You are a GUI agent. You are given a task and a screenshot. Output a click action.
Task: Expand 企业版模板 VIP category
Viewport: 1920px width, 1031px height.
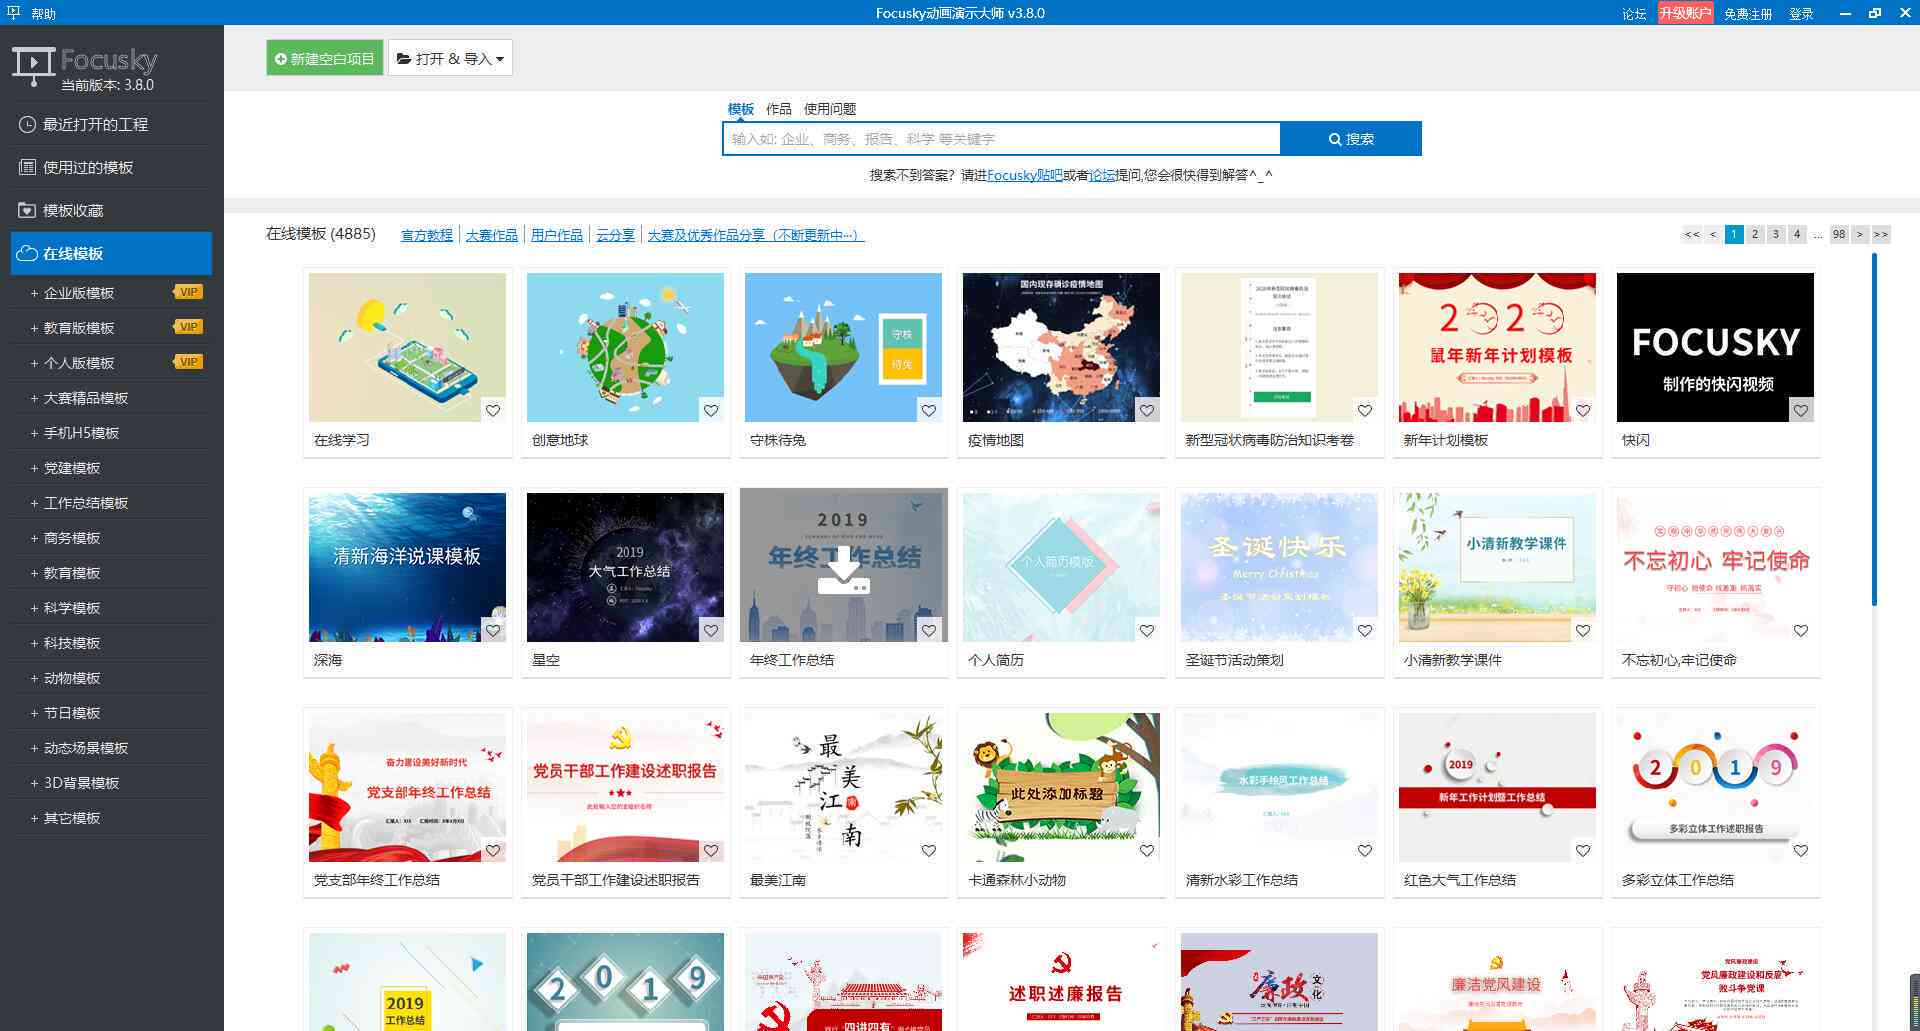[x=111, y=293]
